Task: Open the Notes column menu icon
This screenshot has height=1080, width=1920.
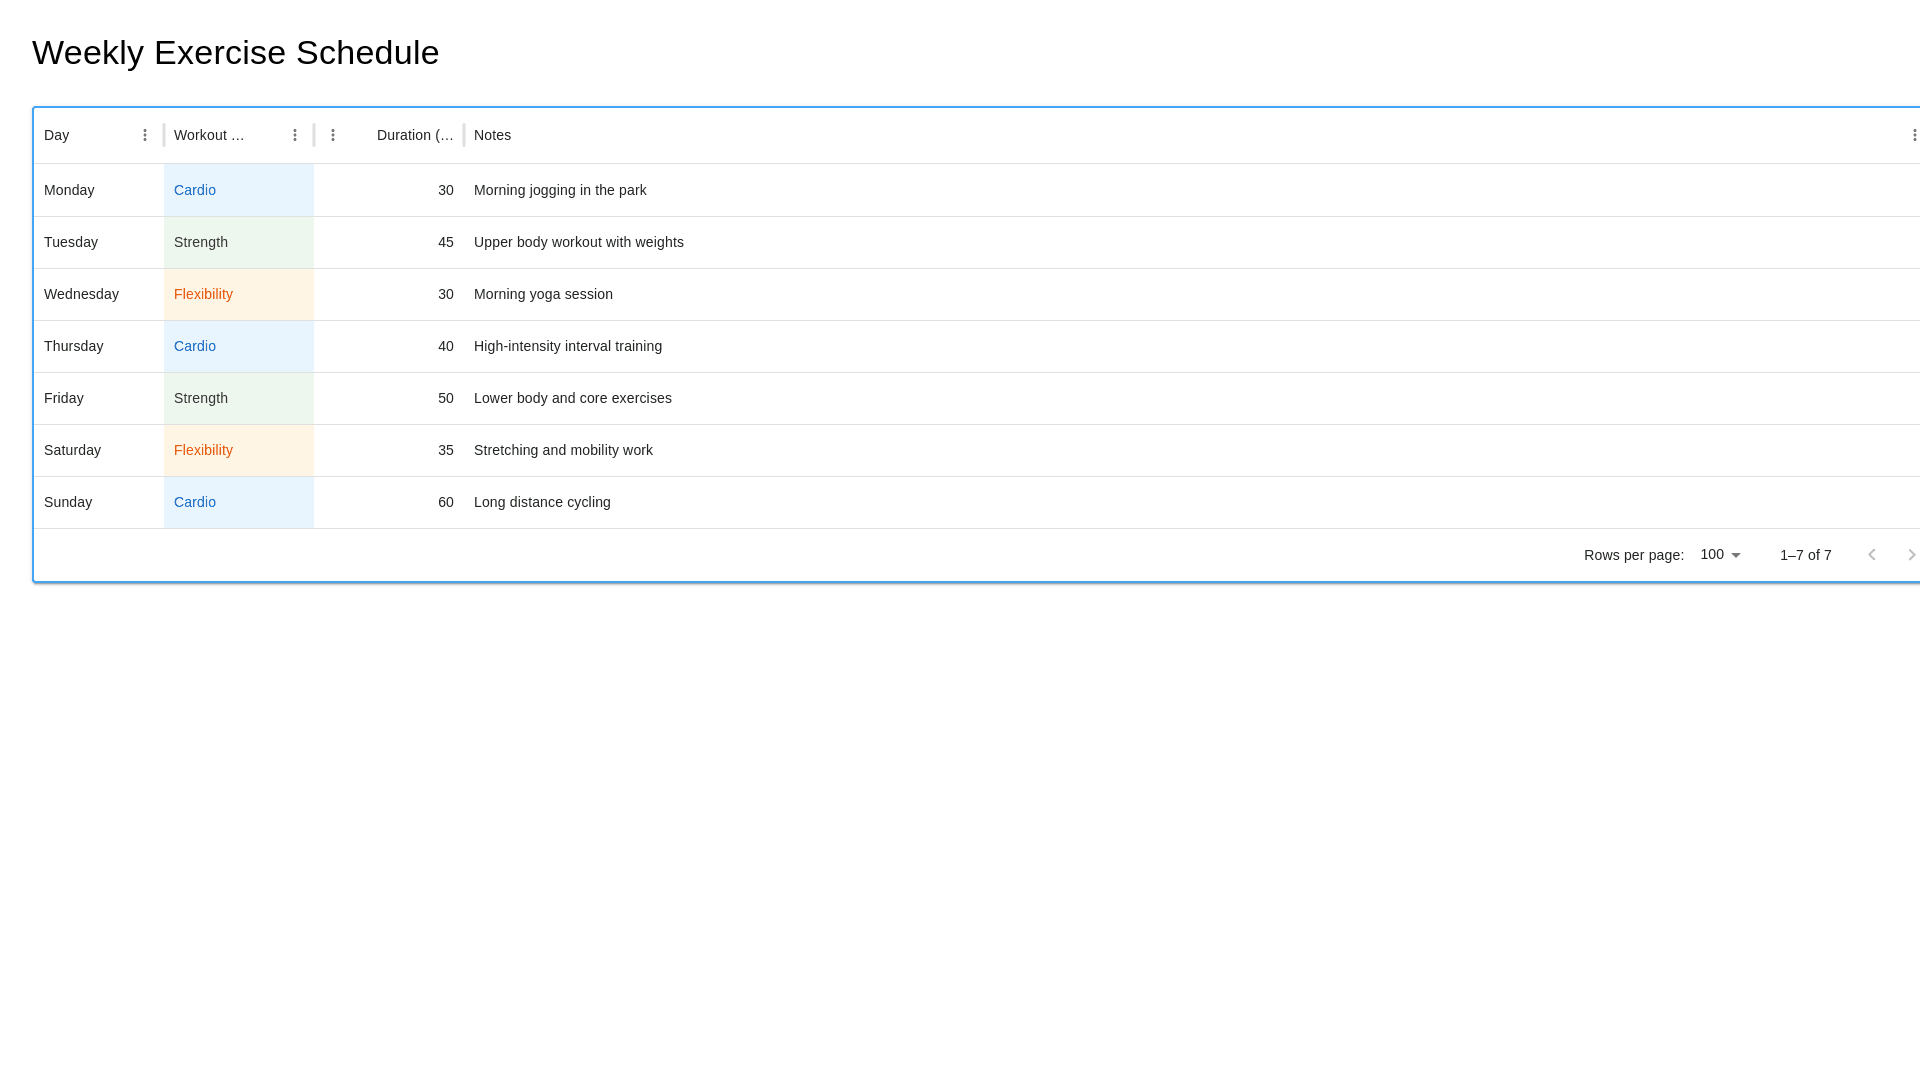Action: click(x=1914, y=135)
